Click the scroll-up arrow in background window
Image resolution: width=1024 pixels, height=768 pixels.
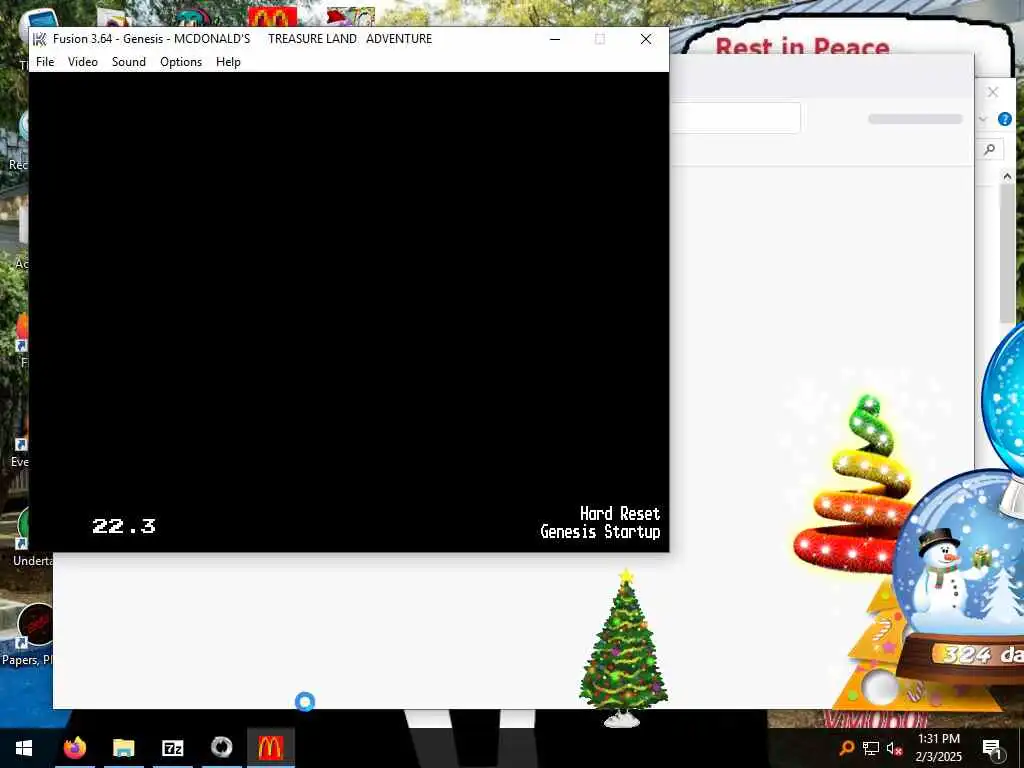[x=1007, y=176]
